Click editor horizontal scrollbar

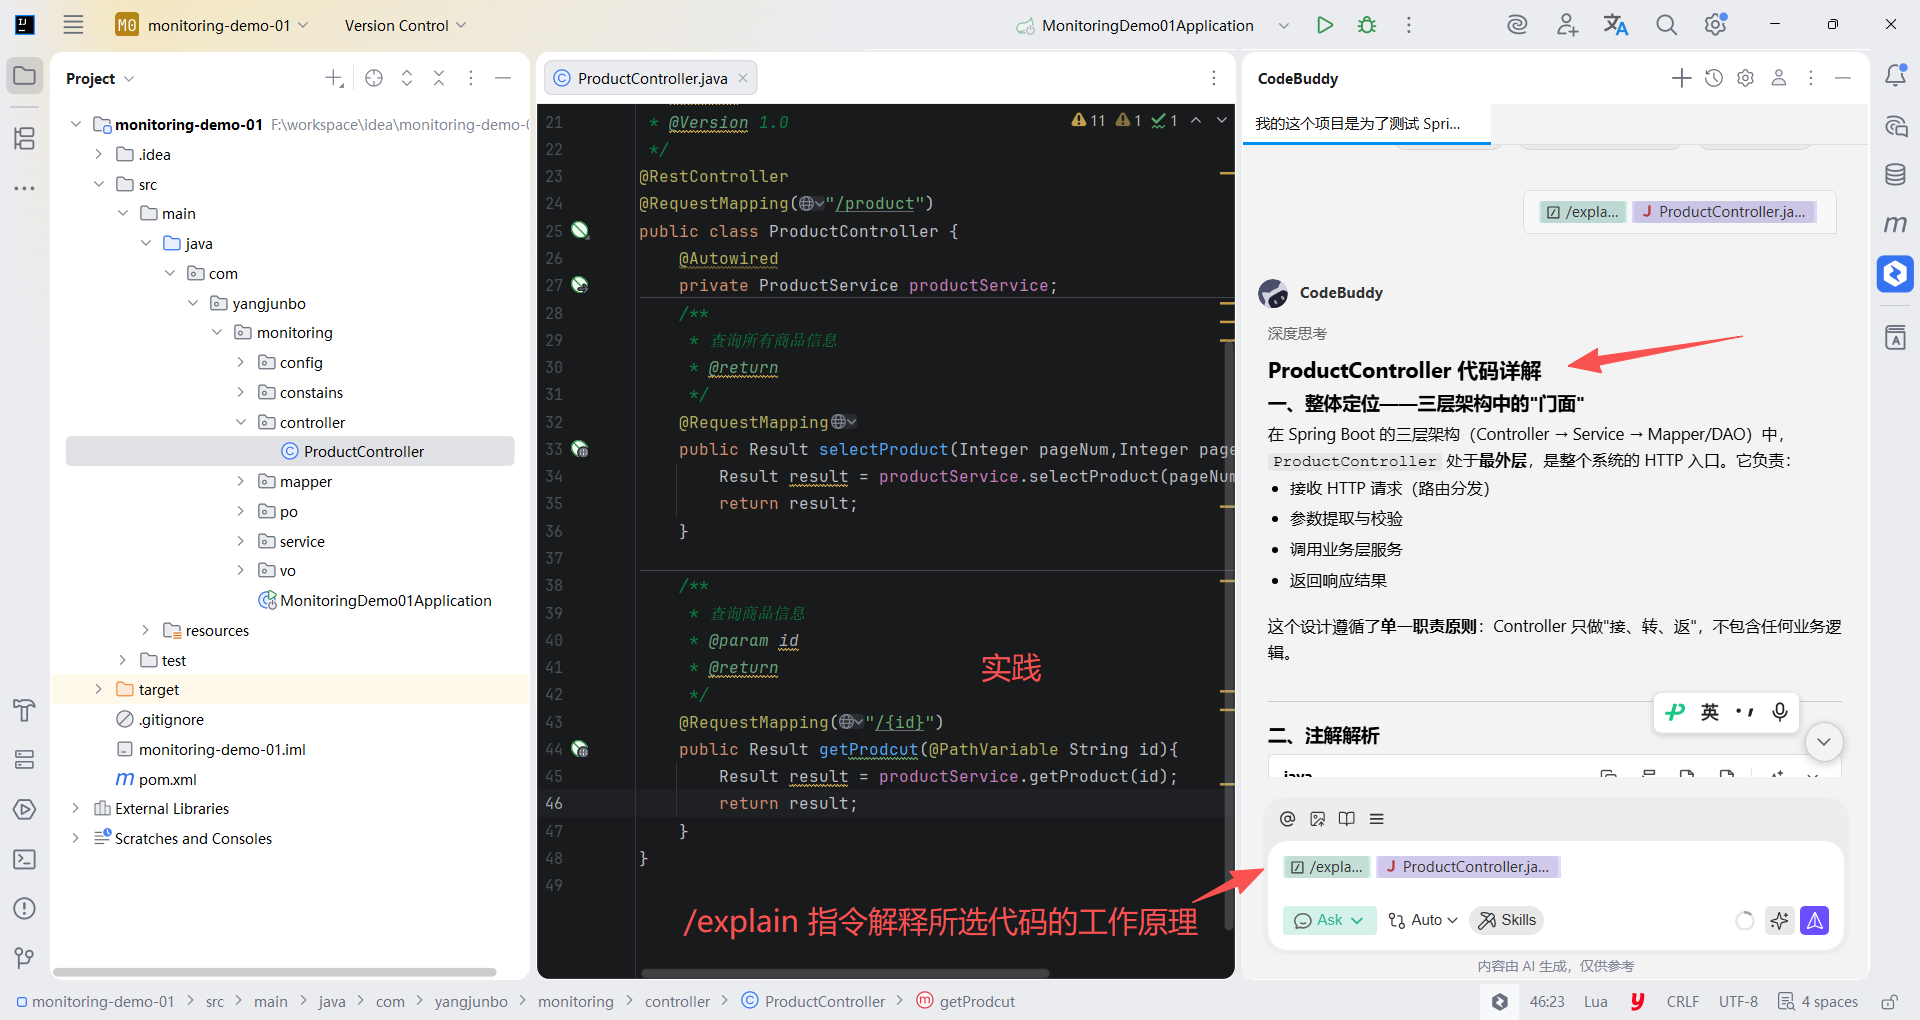pos(845,972)
